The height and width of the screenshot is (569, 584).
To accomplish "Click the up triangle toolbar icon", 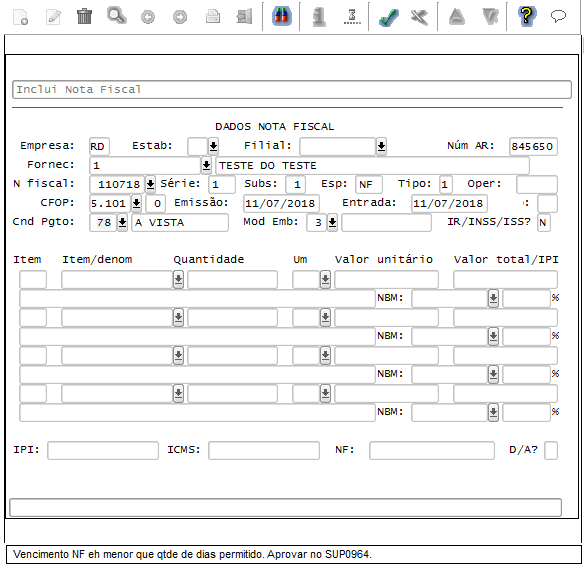I will [x=457, y=17].
